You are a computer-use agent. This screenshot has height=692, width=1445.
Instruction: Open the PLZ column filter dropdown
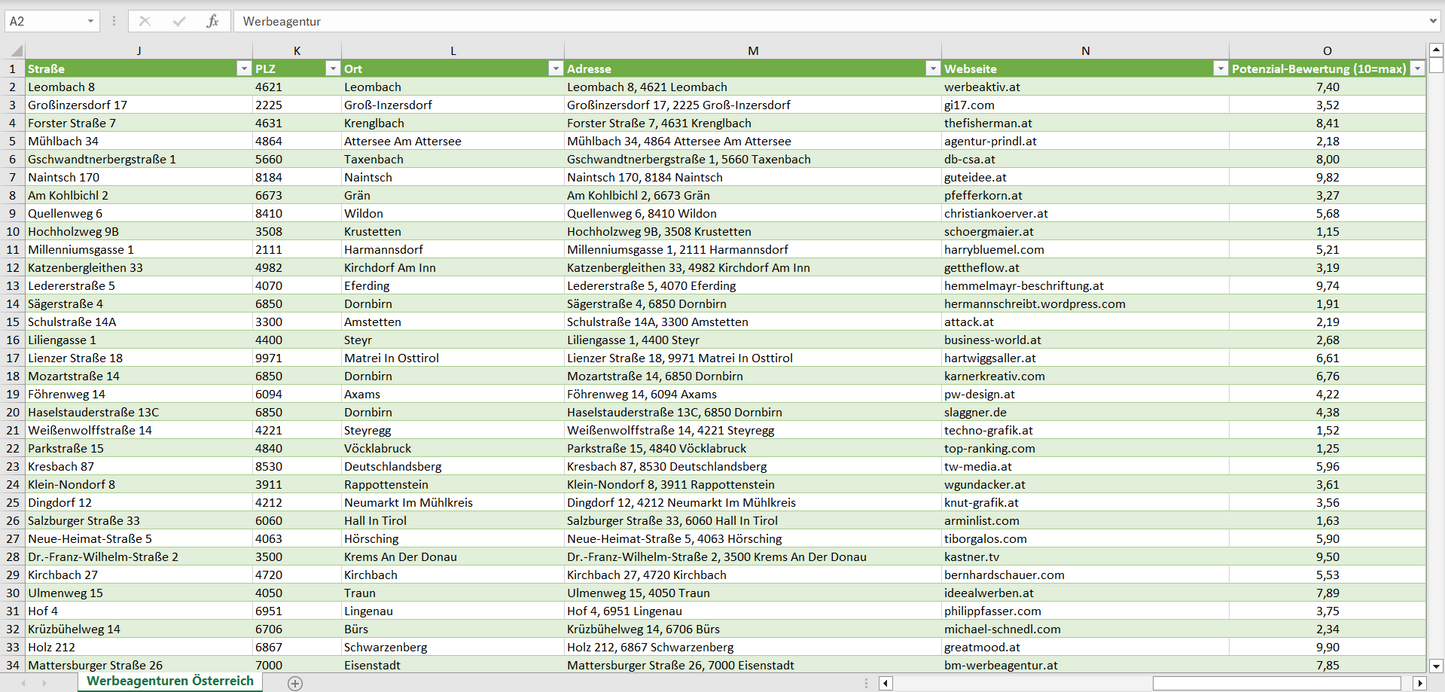pos(332,69)
